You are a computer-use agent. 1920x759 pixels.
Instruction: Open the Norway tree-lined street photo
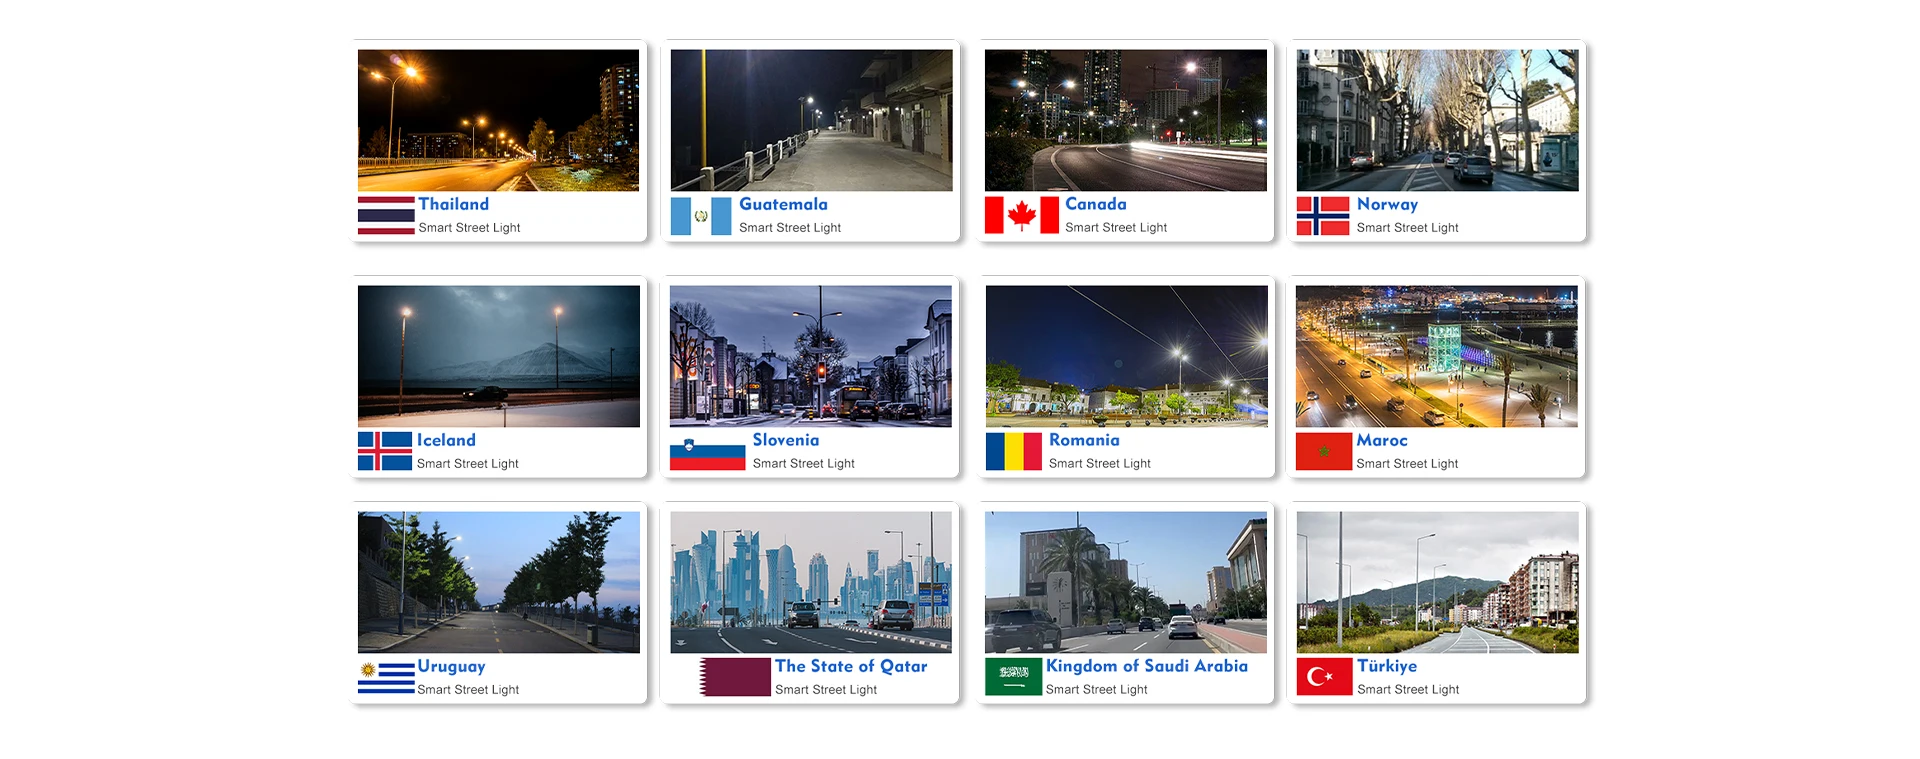[x=1438, y=120]
